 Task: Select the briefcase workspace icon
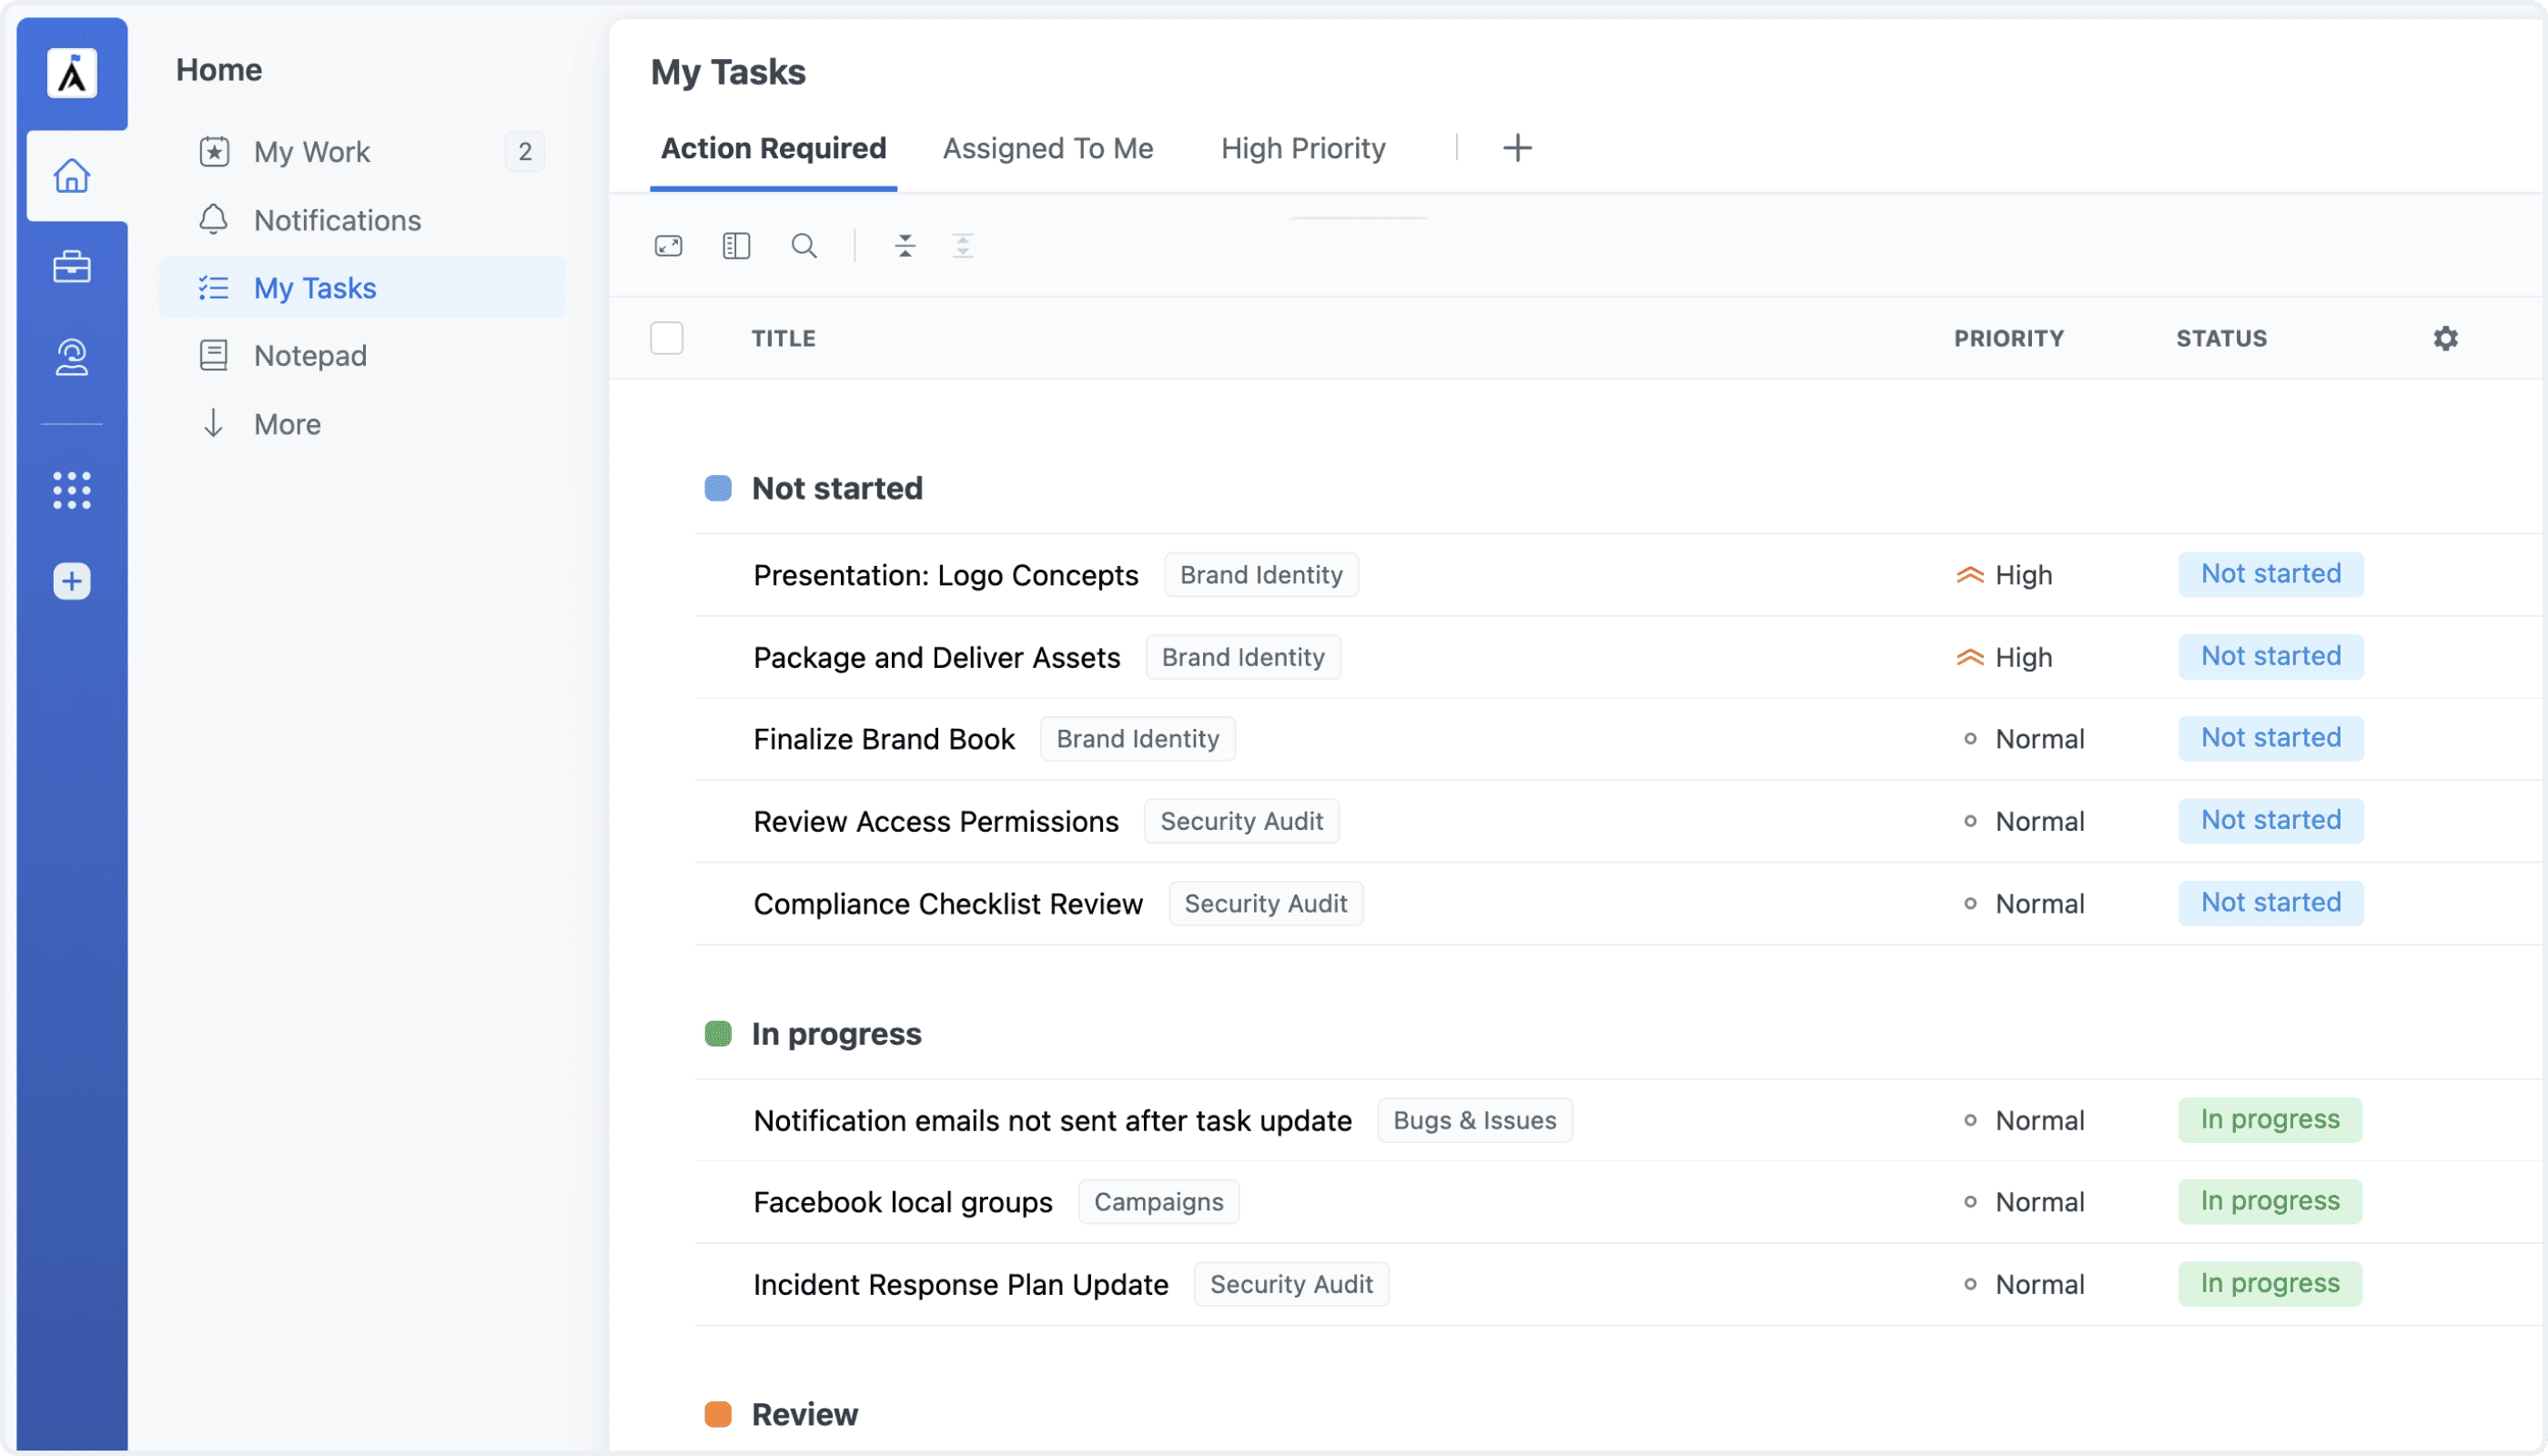tap(72, 267)
